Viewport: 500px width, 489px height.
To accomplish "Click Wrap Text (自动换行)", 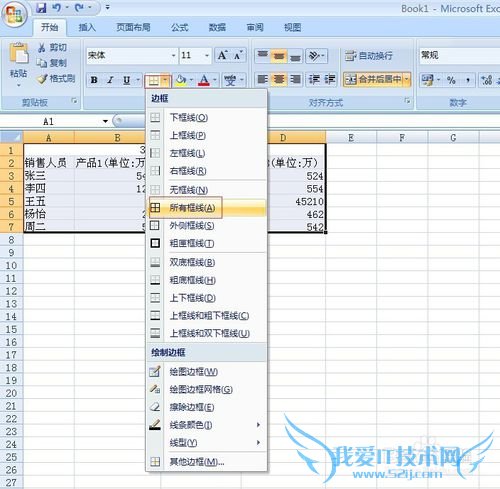I will (369, 56).
